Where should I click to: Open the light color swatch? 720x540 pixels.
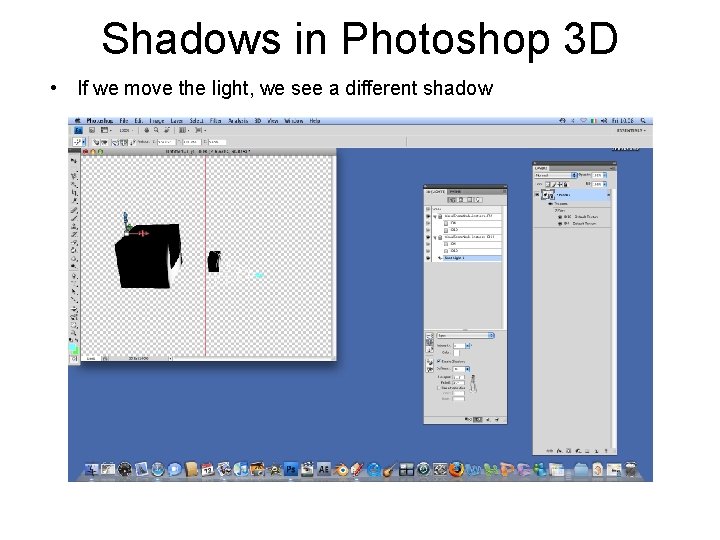(456, 353)
